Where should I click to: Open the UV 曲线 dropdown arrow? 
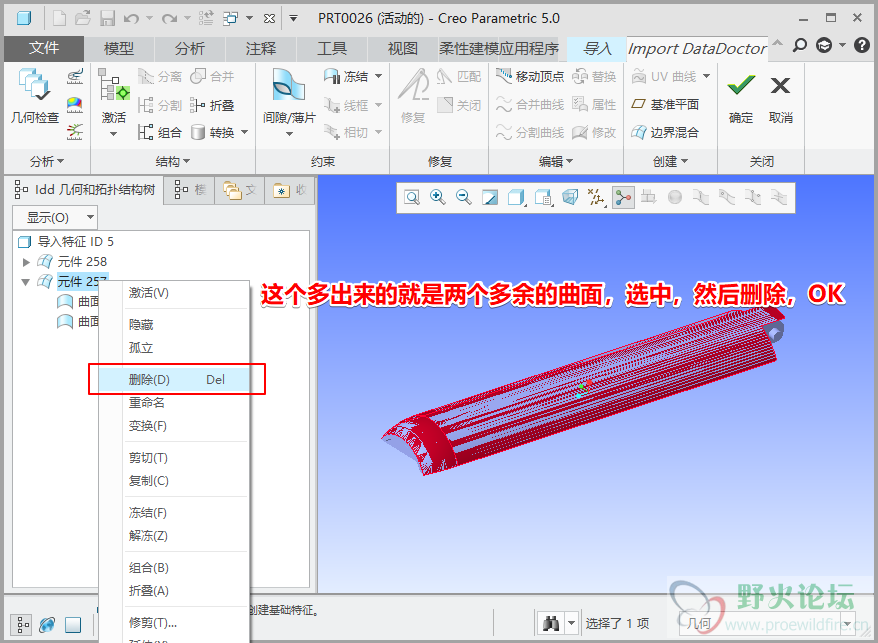pos(706,76)
